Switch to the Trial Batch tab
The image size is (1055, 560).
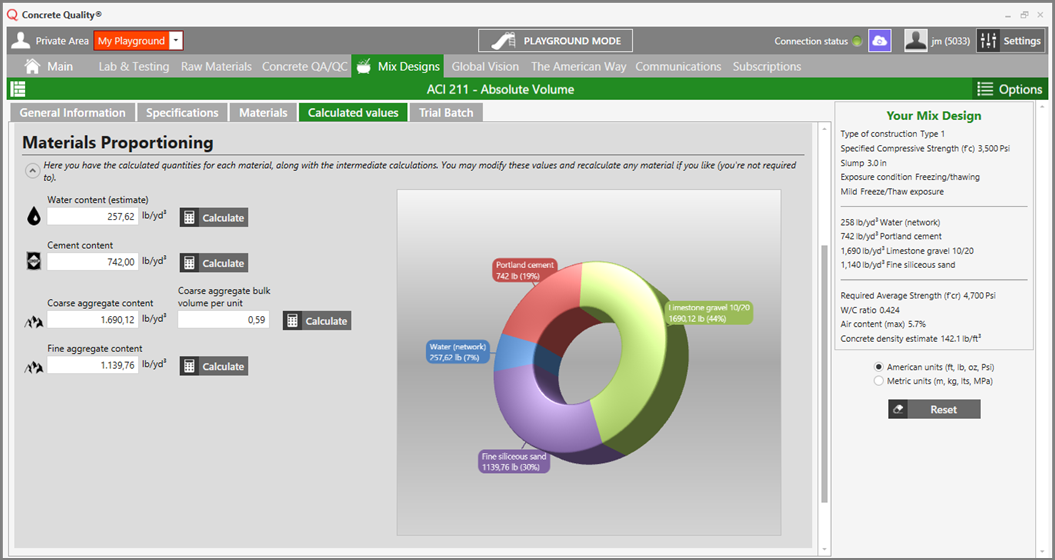tap(445, 112)
